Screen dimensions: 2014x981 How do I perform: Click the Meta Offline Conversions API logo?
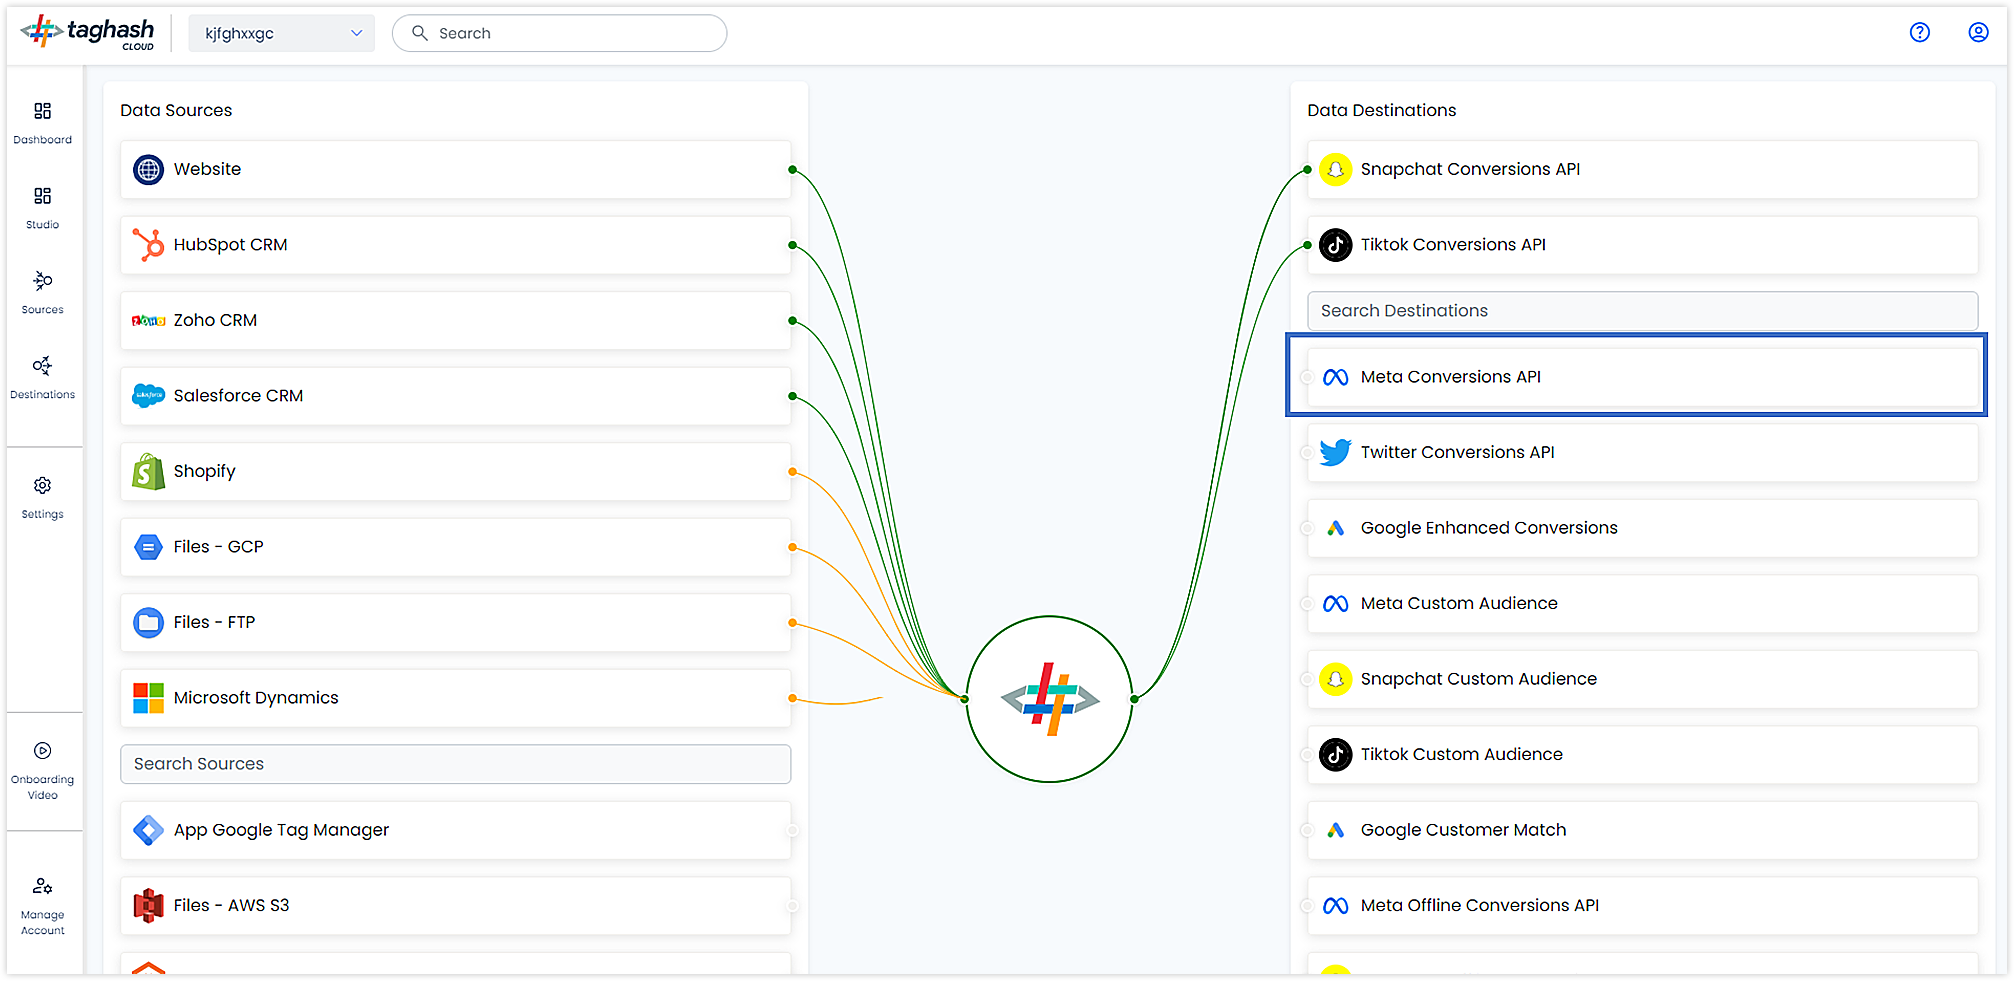pyautogui.click(x=1335, y=906)
